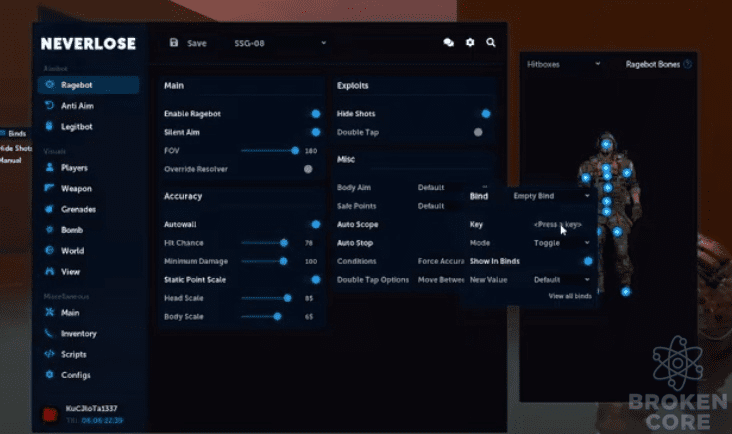Click the floppy disk save icon

click(174, 42)
